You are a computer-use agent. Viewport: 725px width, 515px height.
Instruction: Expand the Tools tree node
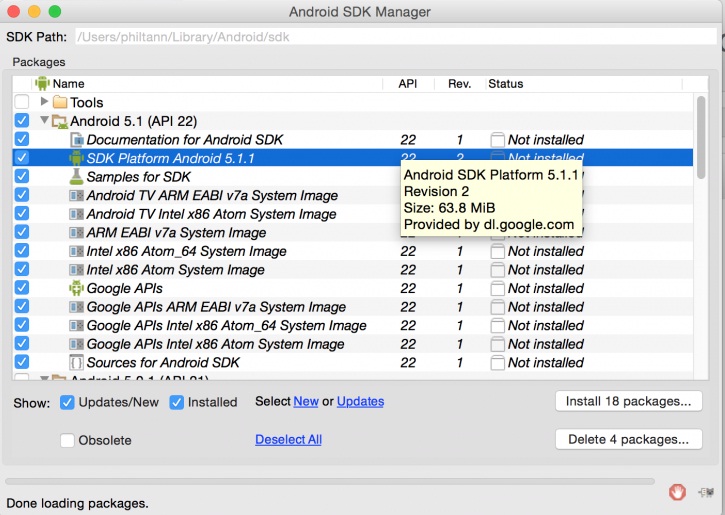tap(44, 103)
